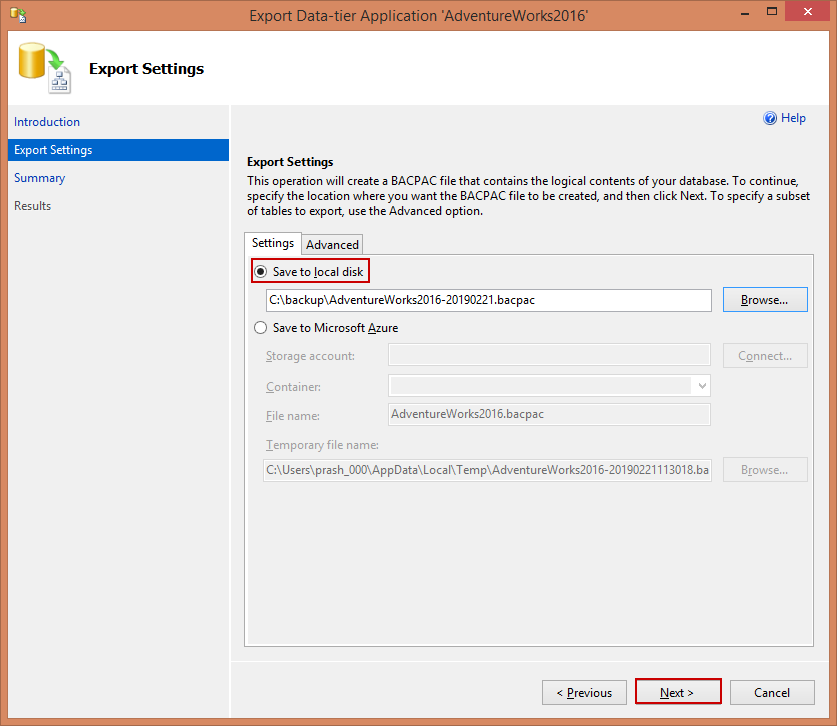837x726 pixels.
Task: Select Export Settings in the sidebar
Action: (x=53, y=150)
